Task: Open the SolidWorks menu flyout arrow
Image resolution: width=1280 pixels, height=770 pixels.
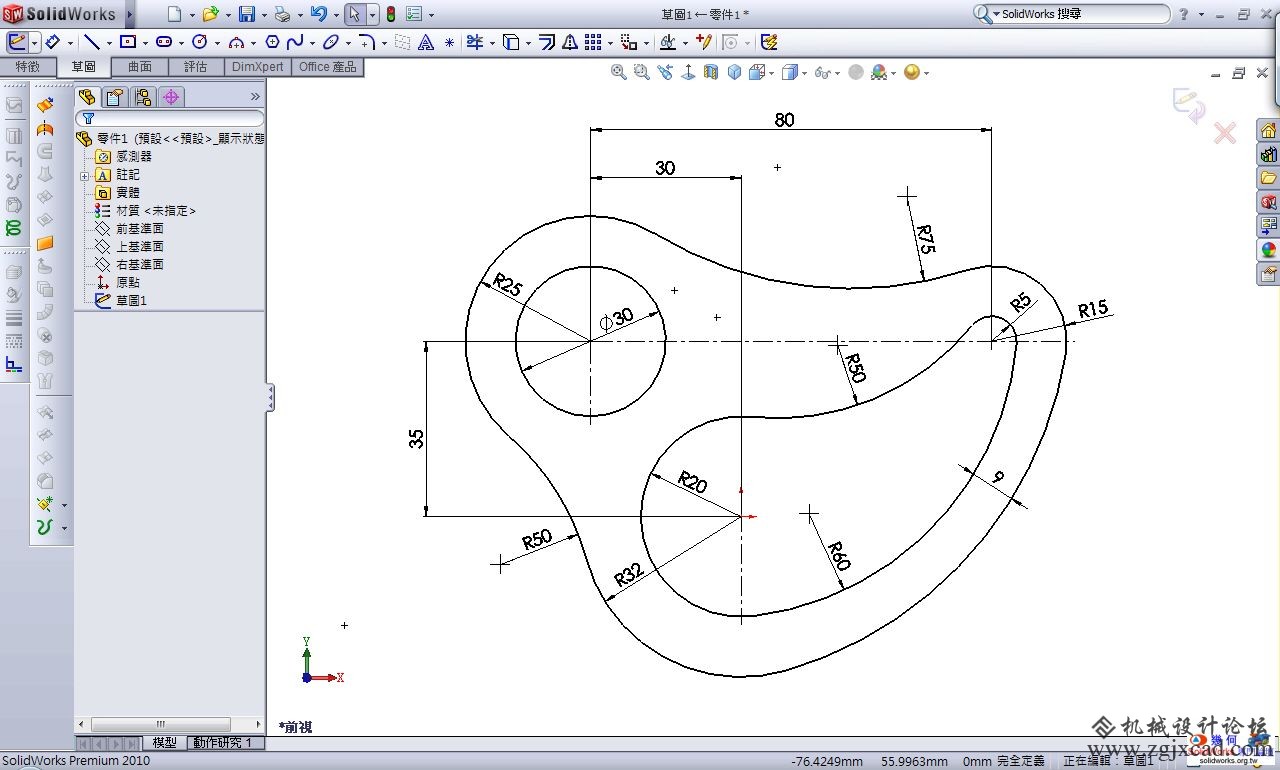Action: (129, 15)
